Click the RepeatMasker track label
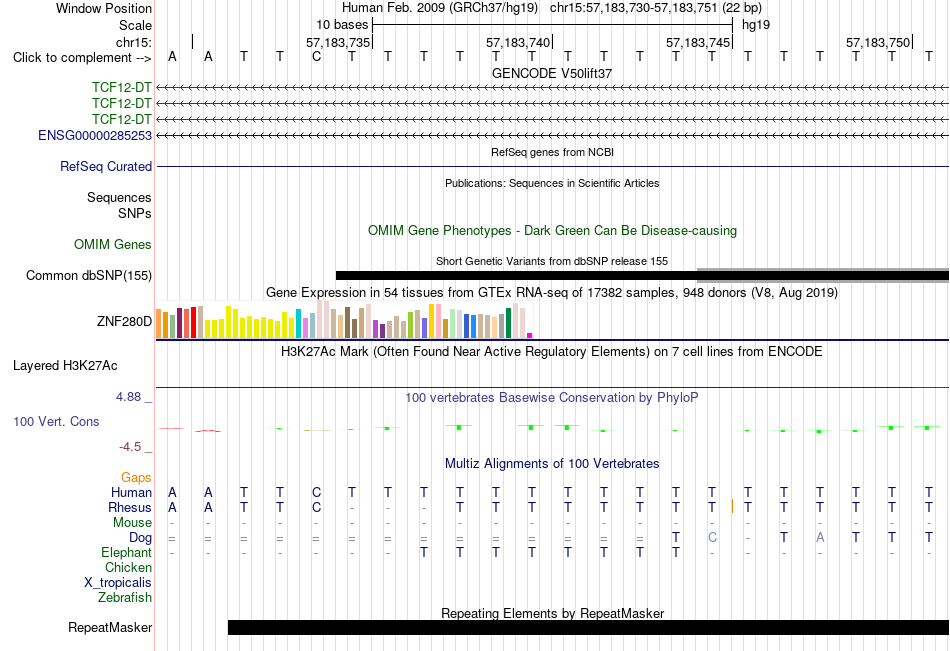 click(110, 627)
